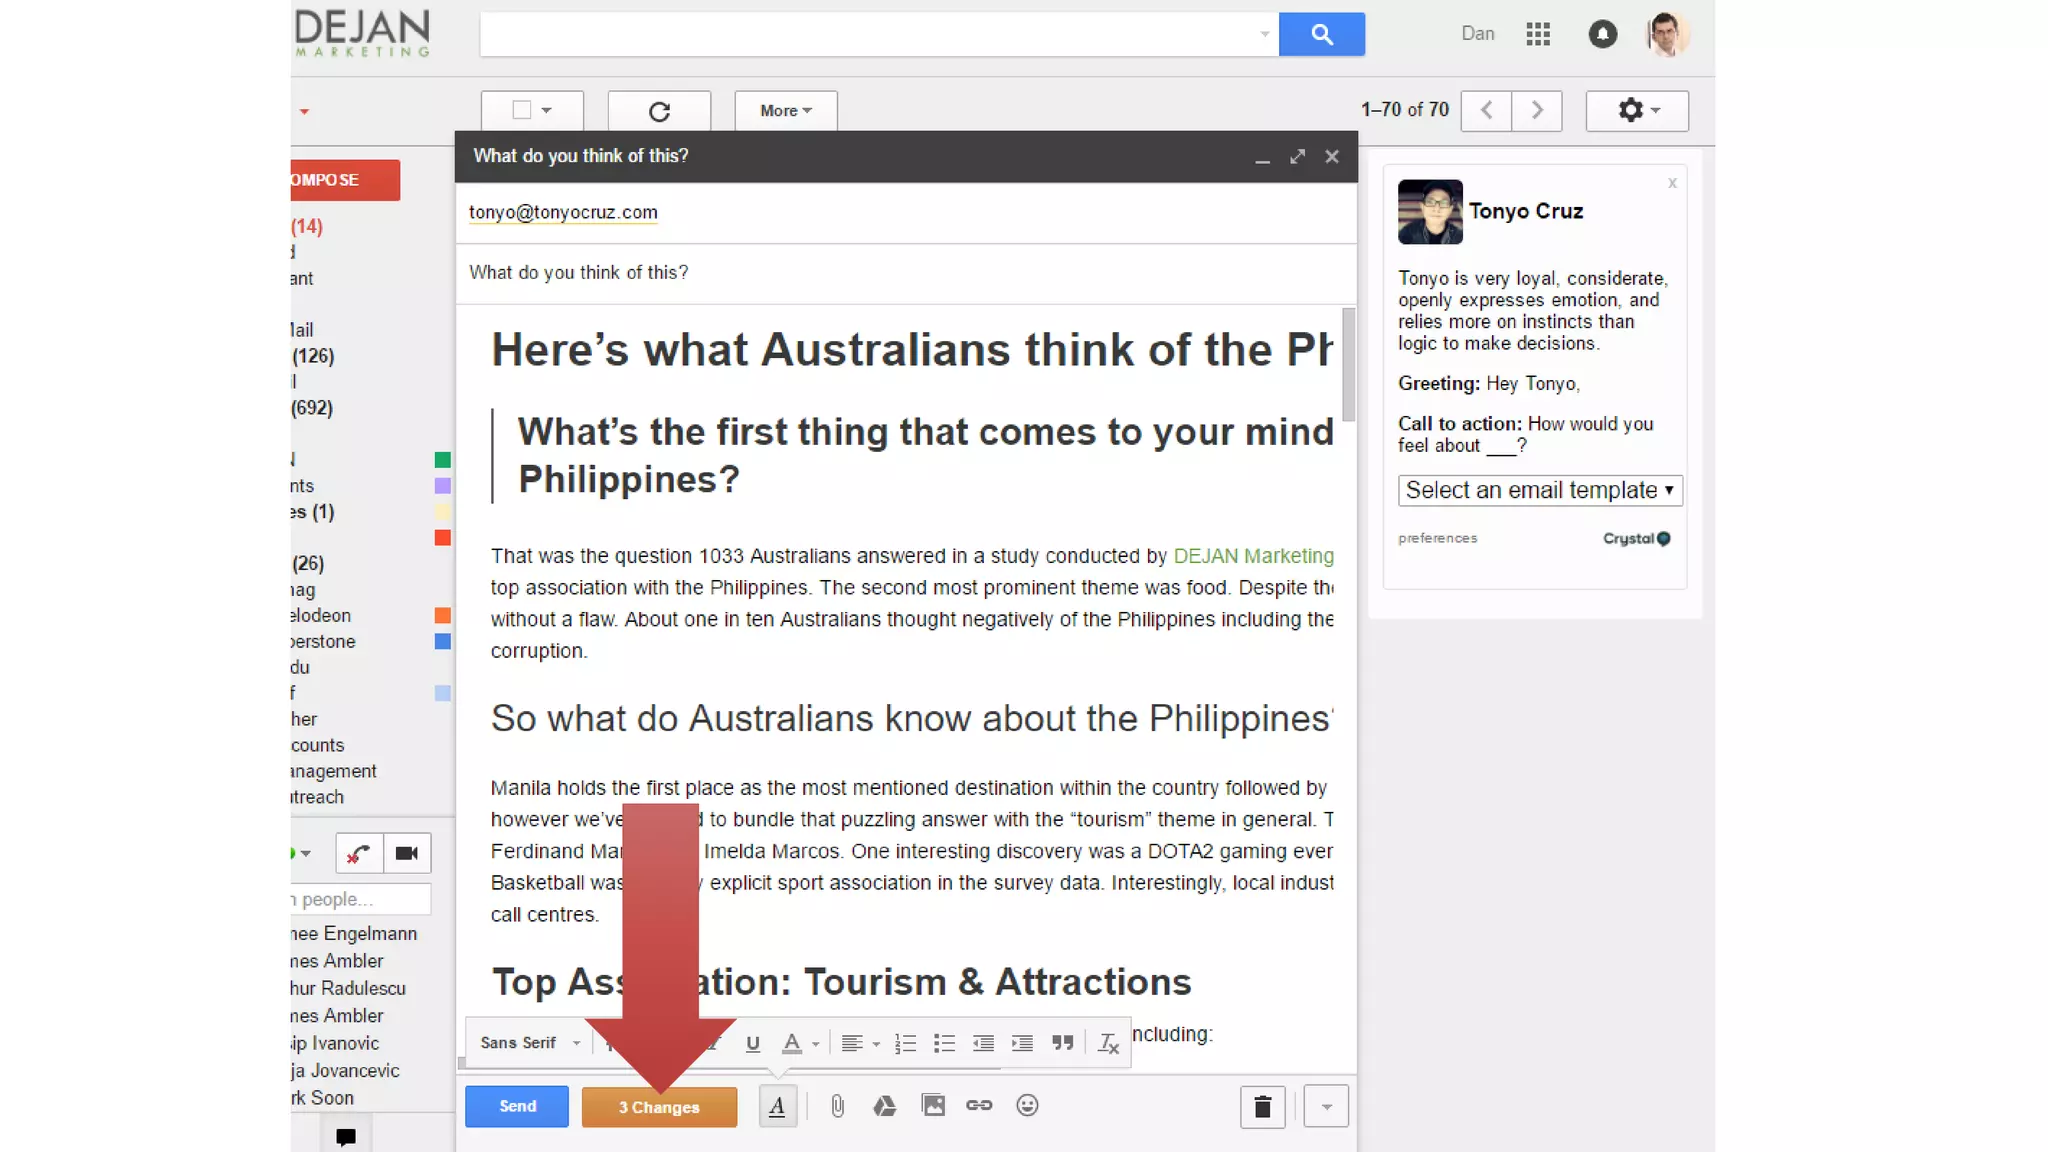Apply a numbered list
The image size is (2048, 1152).
pyautogui.click(x=905, y=1043)
